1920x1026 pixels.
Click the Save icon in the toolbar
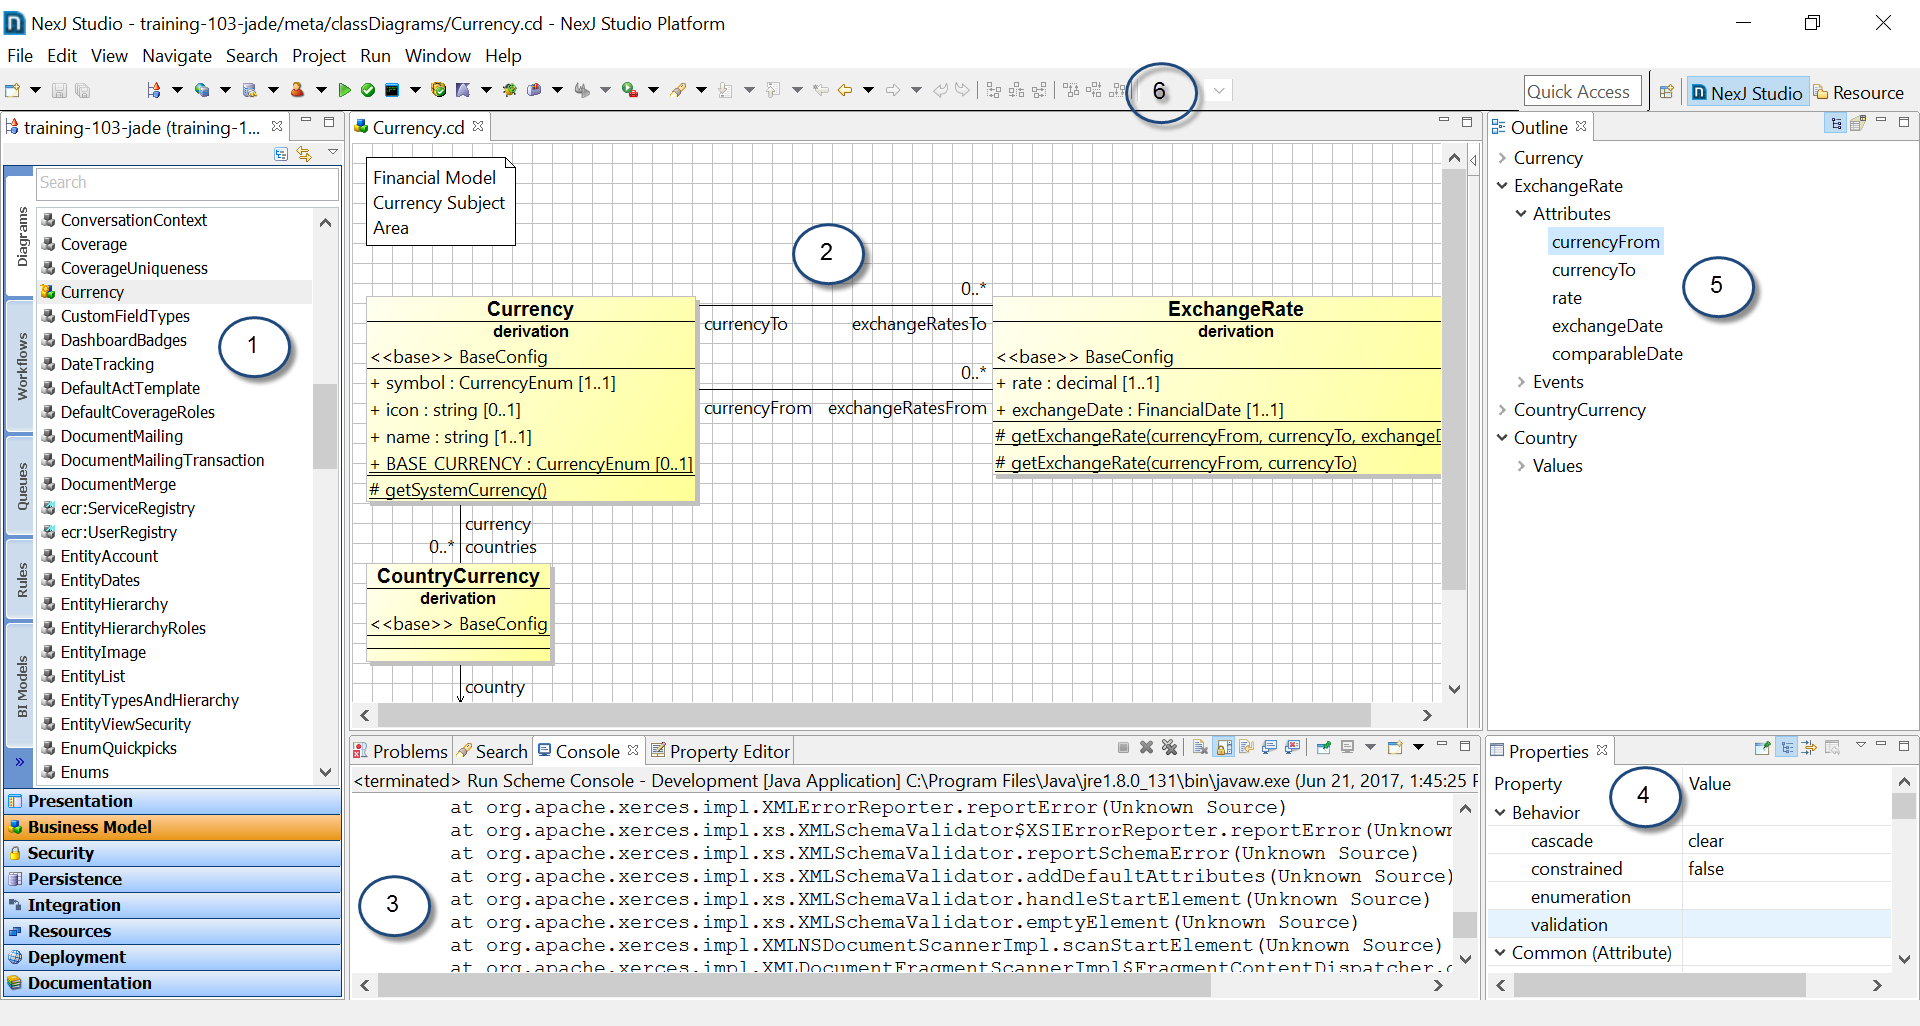[x=59, y=91]
